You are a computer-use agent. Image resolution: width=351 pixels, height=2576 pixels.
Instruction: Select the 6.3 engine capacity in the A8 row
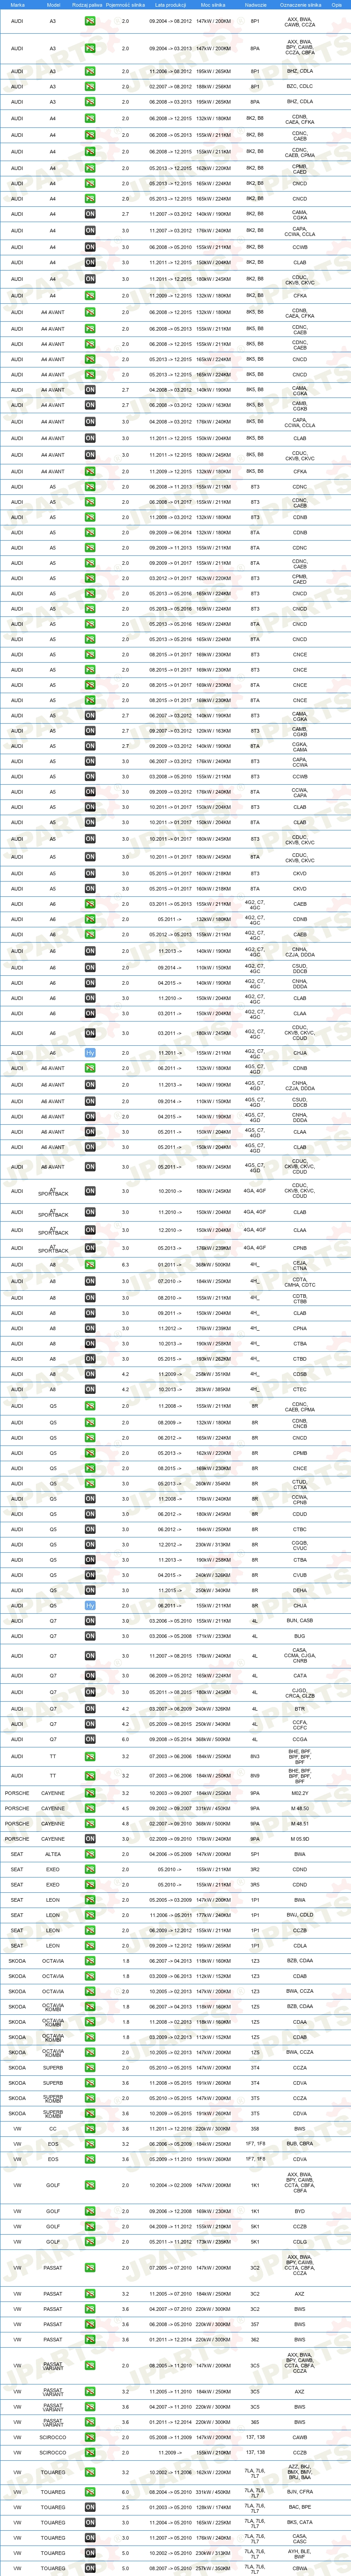(x=125, y=1265)
